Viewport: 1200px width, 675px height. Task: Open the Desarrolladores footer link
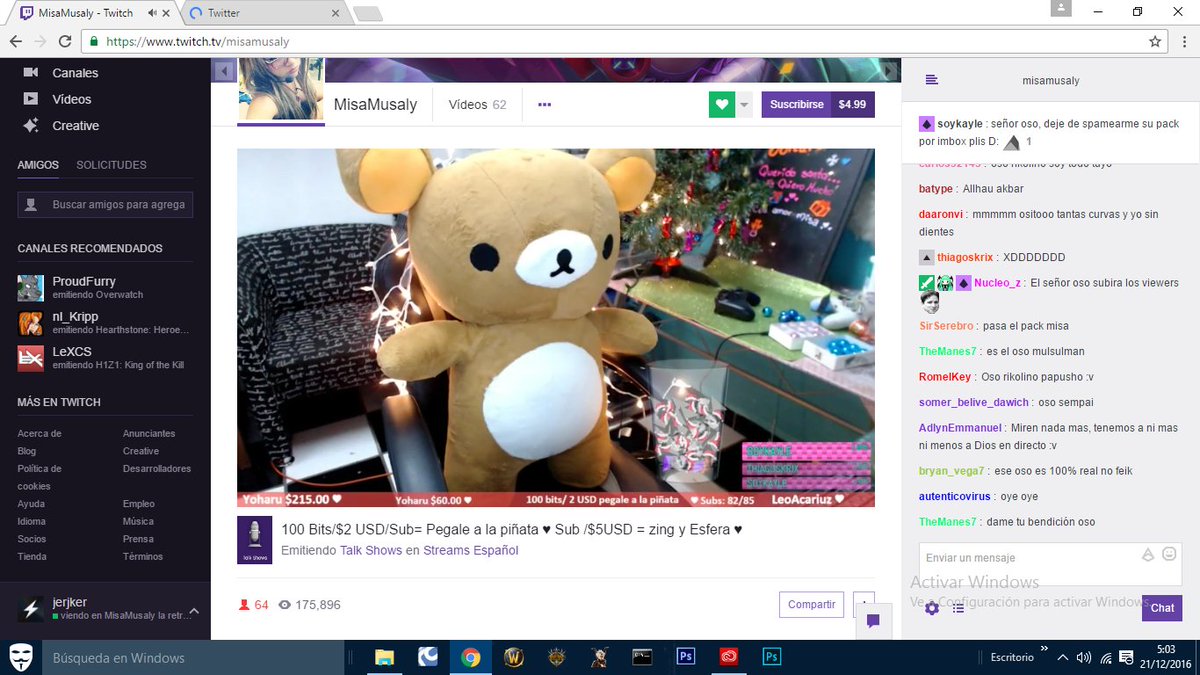tap(157, 469)
